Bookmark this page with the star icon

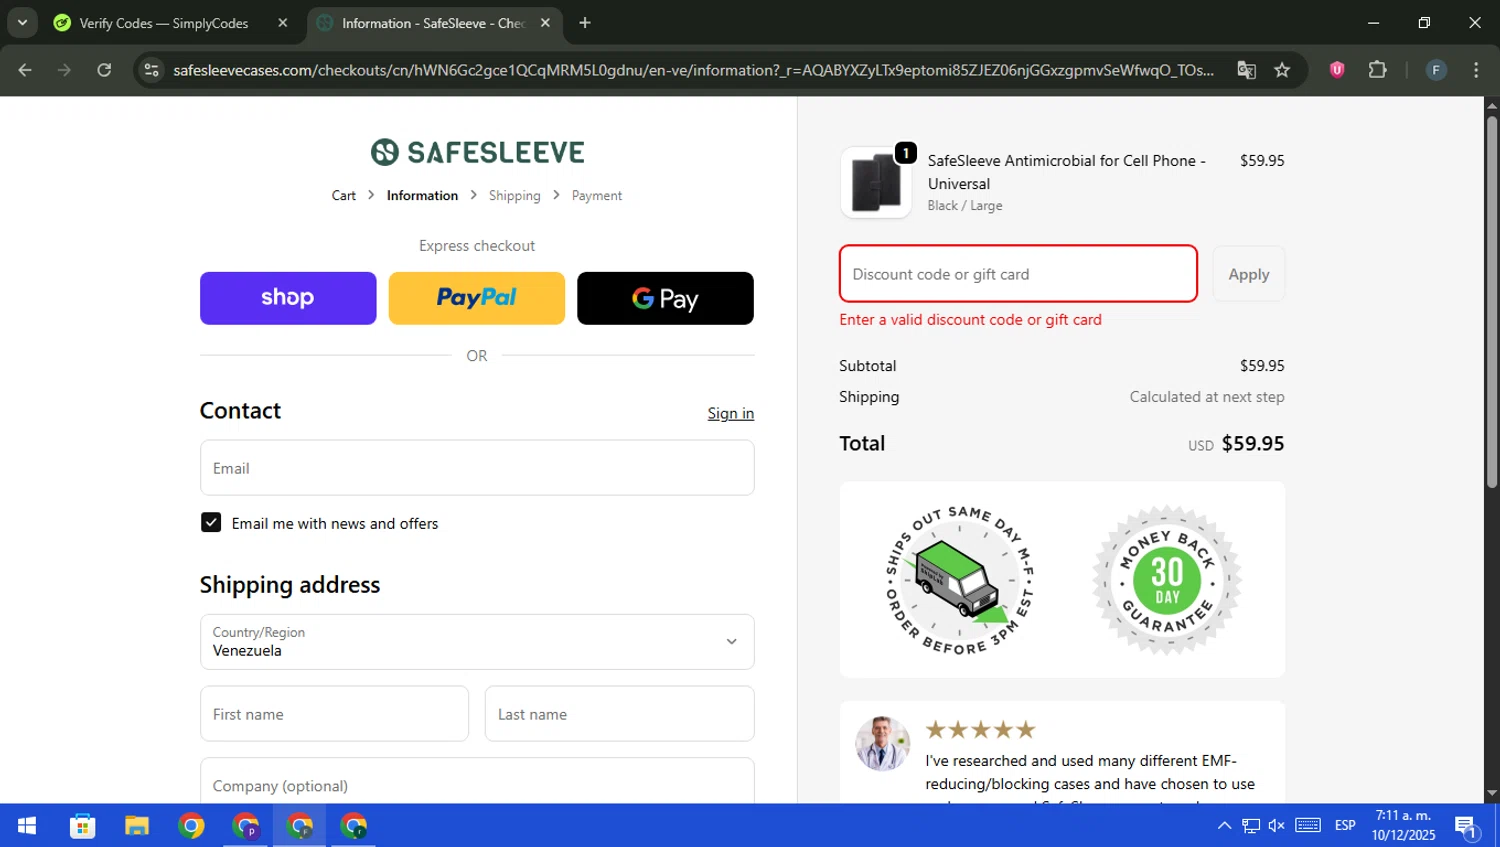point(1282,70)
